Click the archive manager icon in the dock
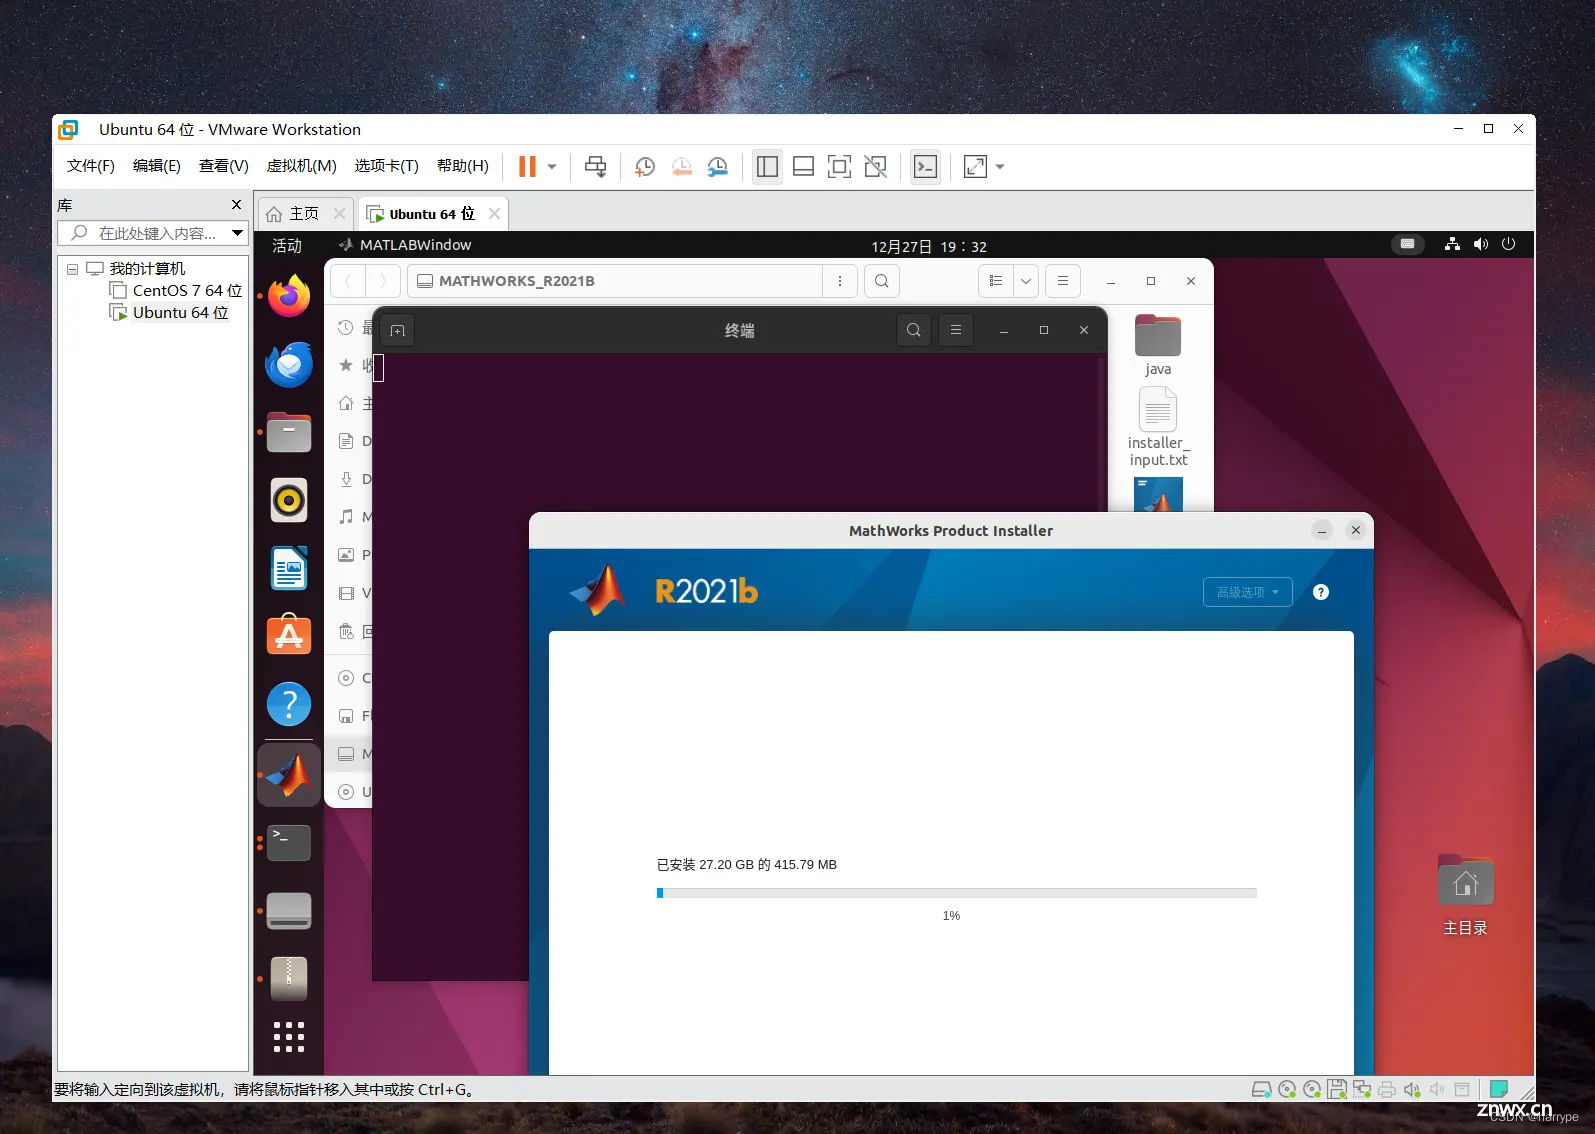Image resolution: width=1595 pixels, height=1134 pixels. pyautogui.click(x=289, y=979)
